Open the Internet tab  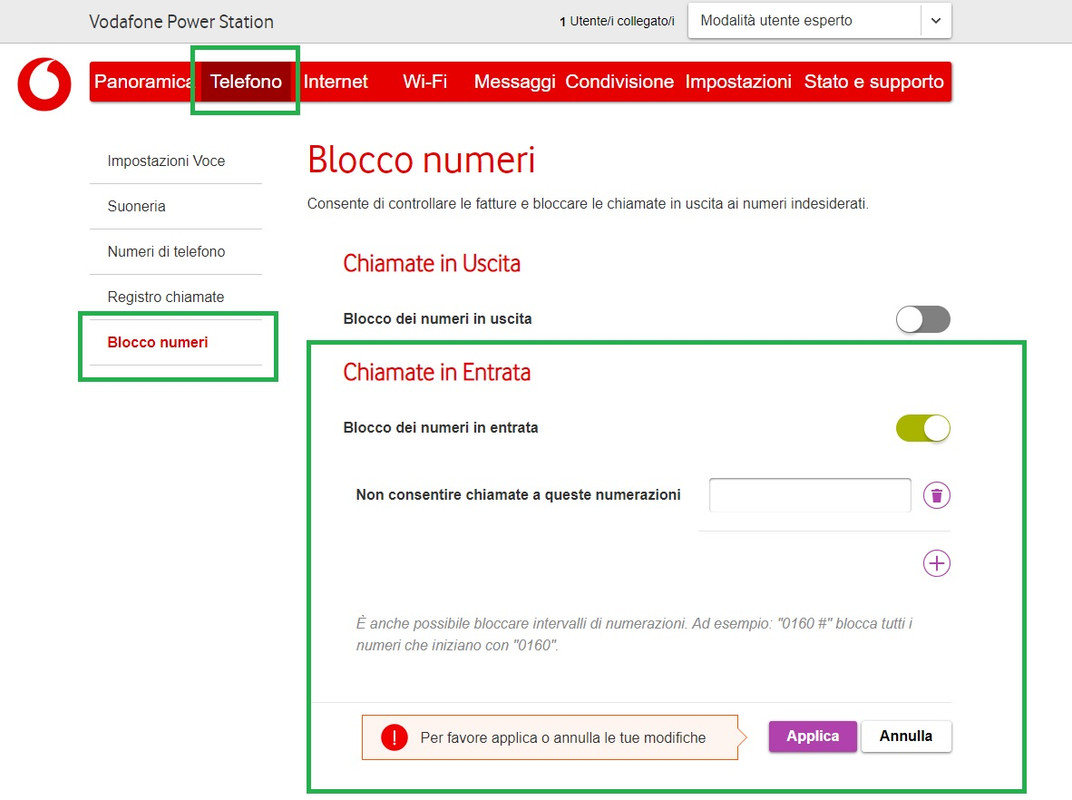click(x=335, y=81)
